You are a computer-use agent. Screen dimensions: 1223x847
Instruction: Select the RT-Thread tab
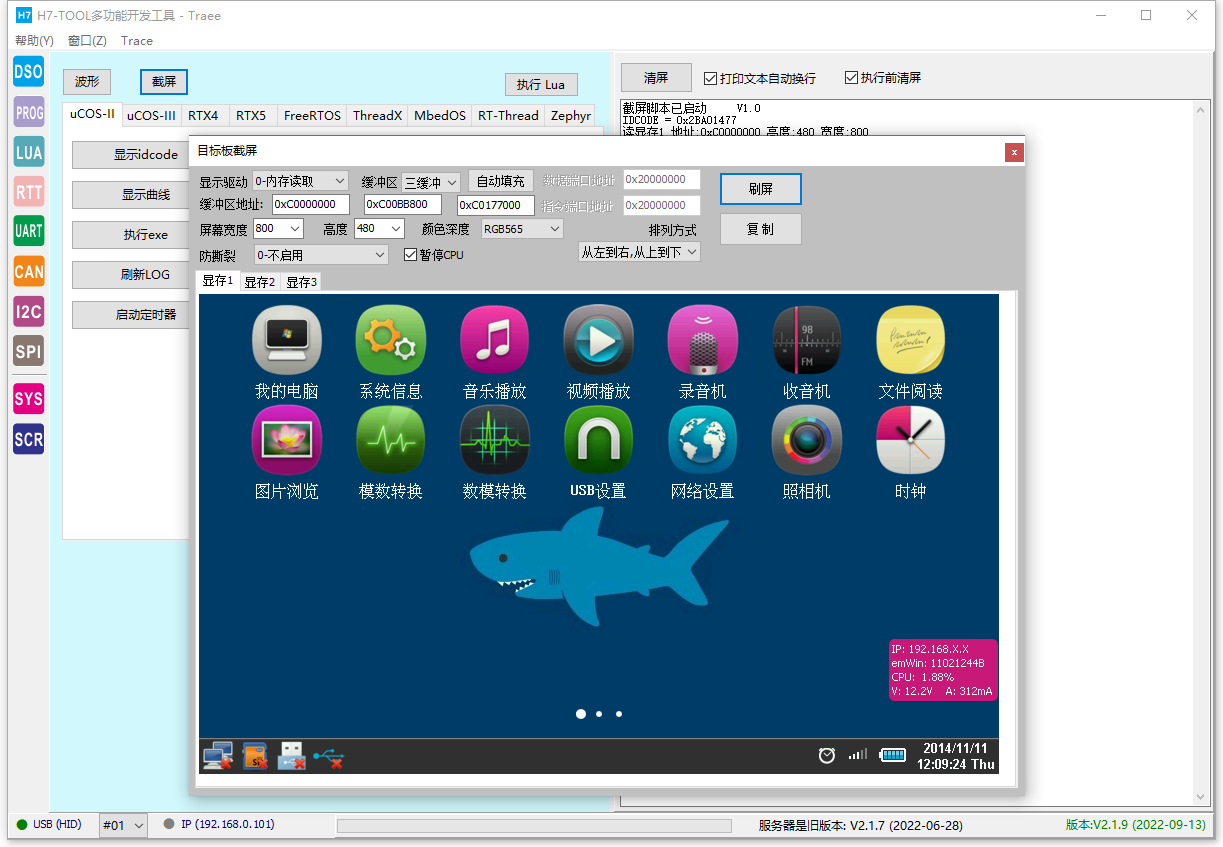[x=508, y=115]
